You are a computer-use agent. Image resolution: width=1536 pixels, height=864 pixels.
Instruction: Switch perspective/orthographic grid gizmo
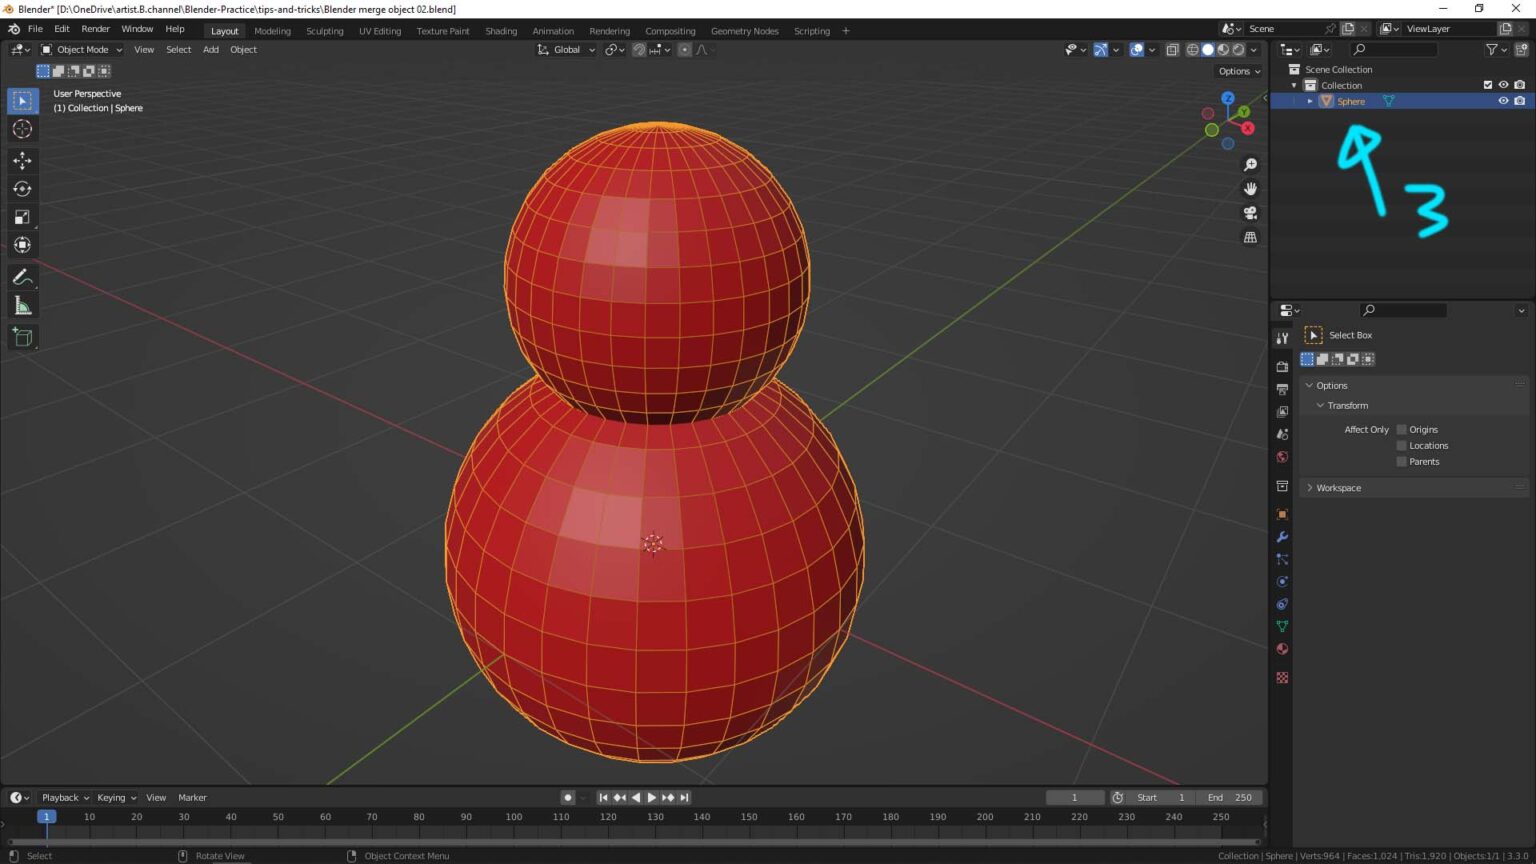click(1250, 237)
